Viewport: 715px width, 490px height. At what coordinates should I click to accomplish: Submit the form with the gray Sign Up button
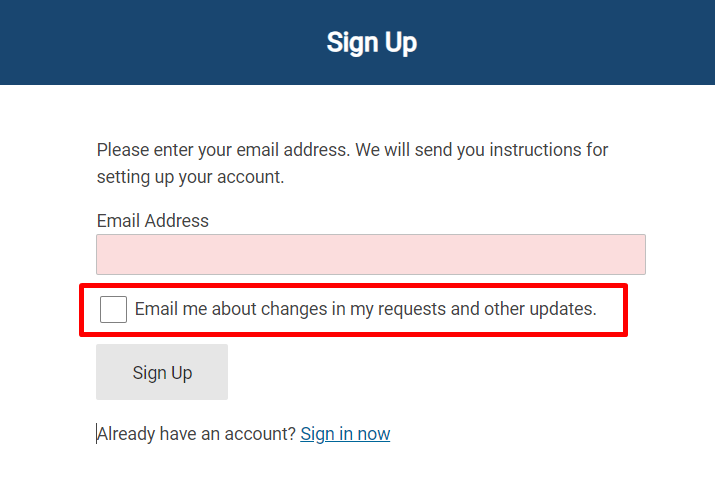coord(162,372)
